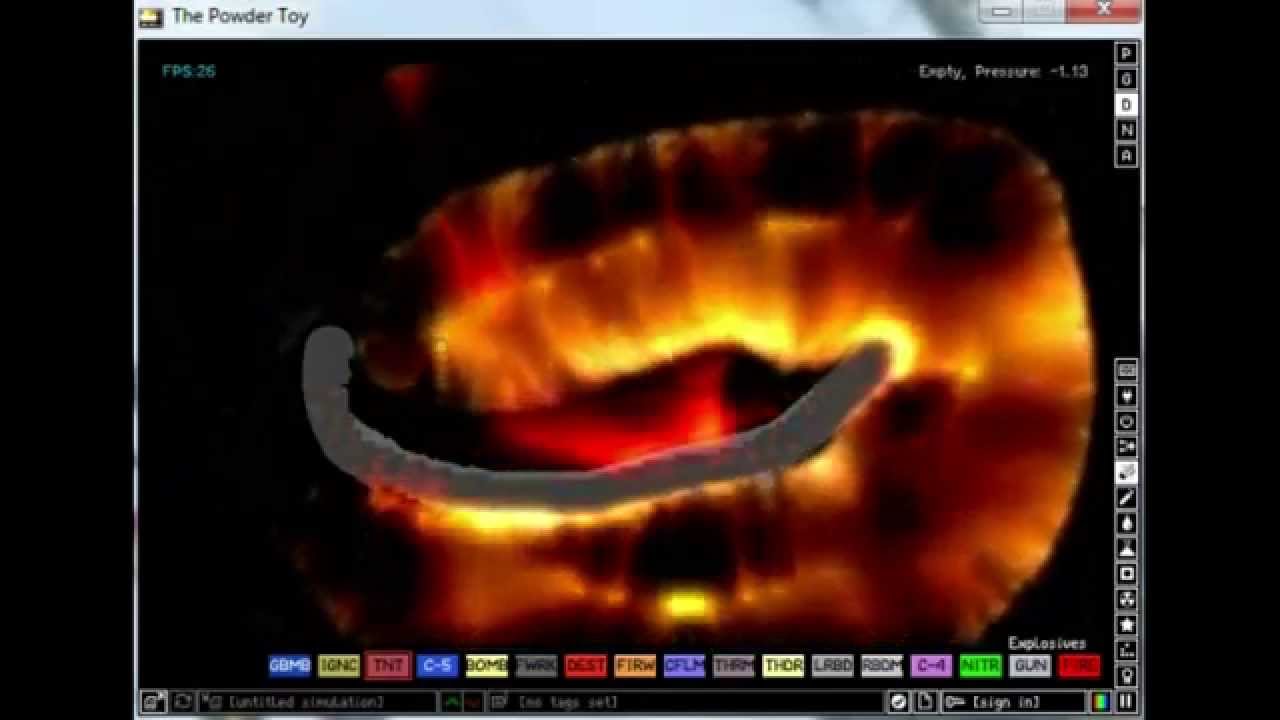Click the open simulation browser icon
The width and height of the screenshot is (1280, 720).
(154, 702)
